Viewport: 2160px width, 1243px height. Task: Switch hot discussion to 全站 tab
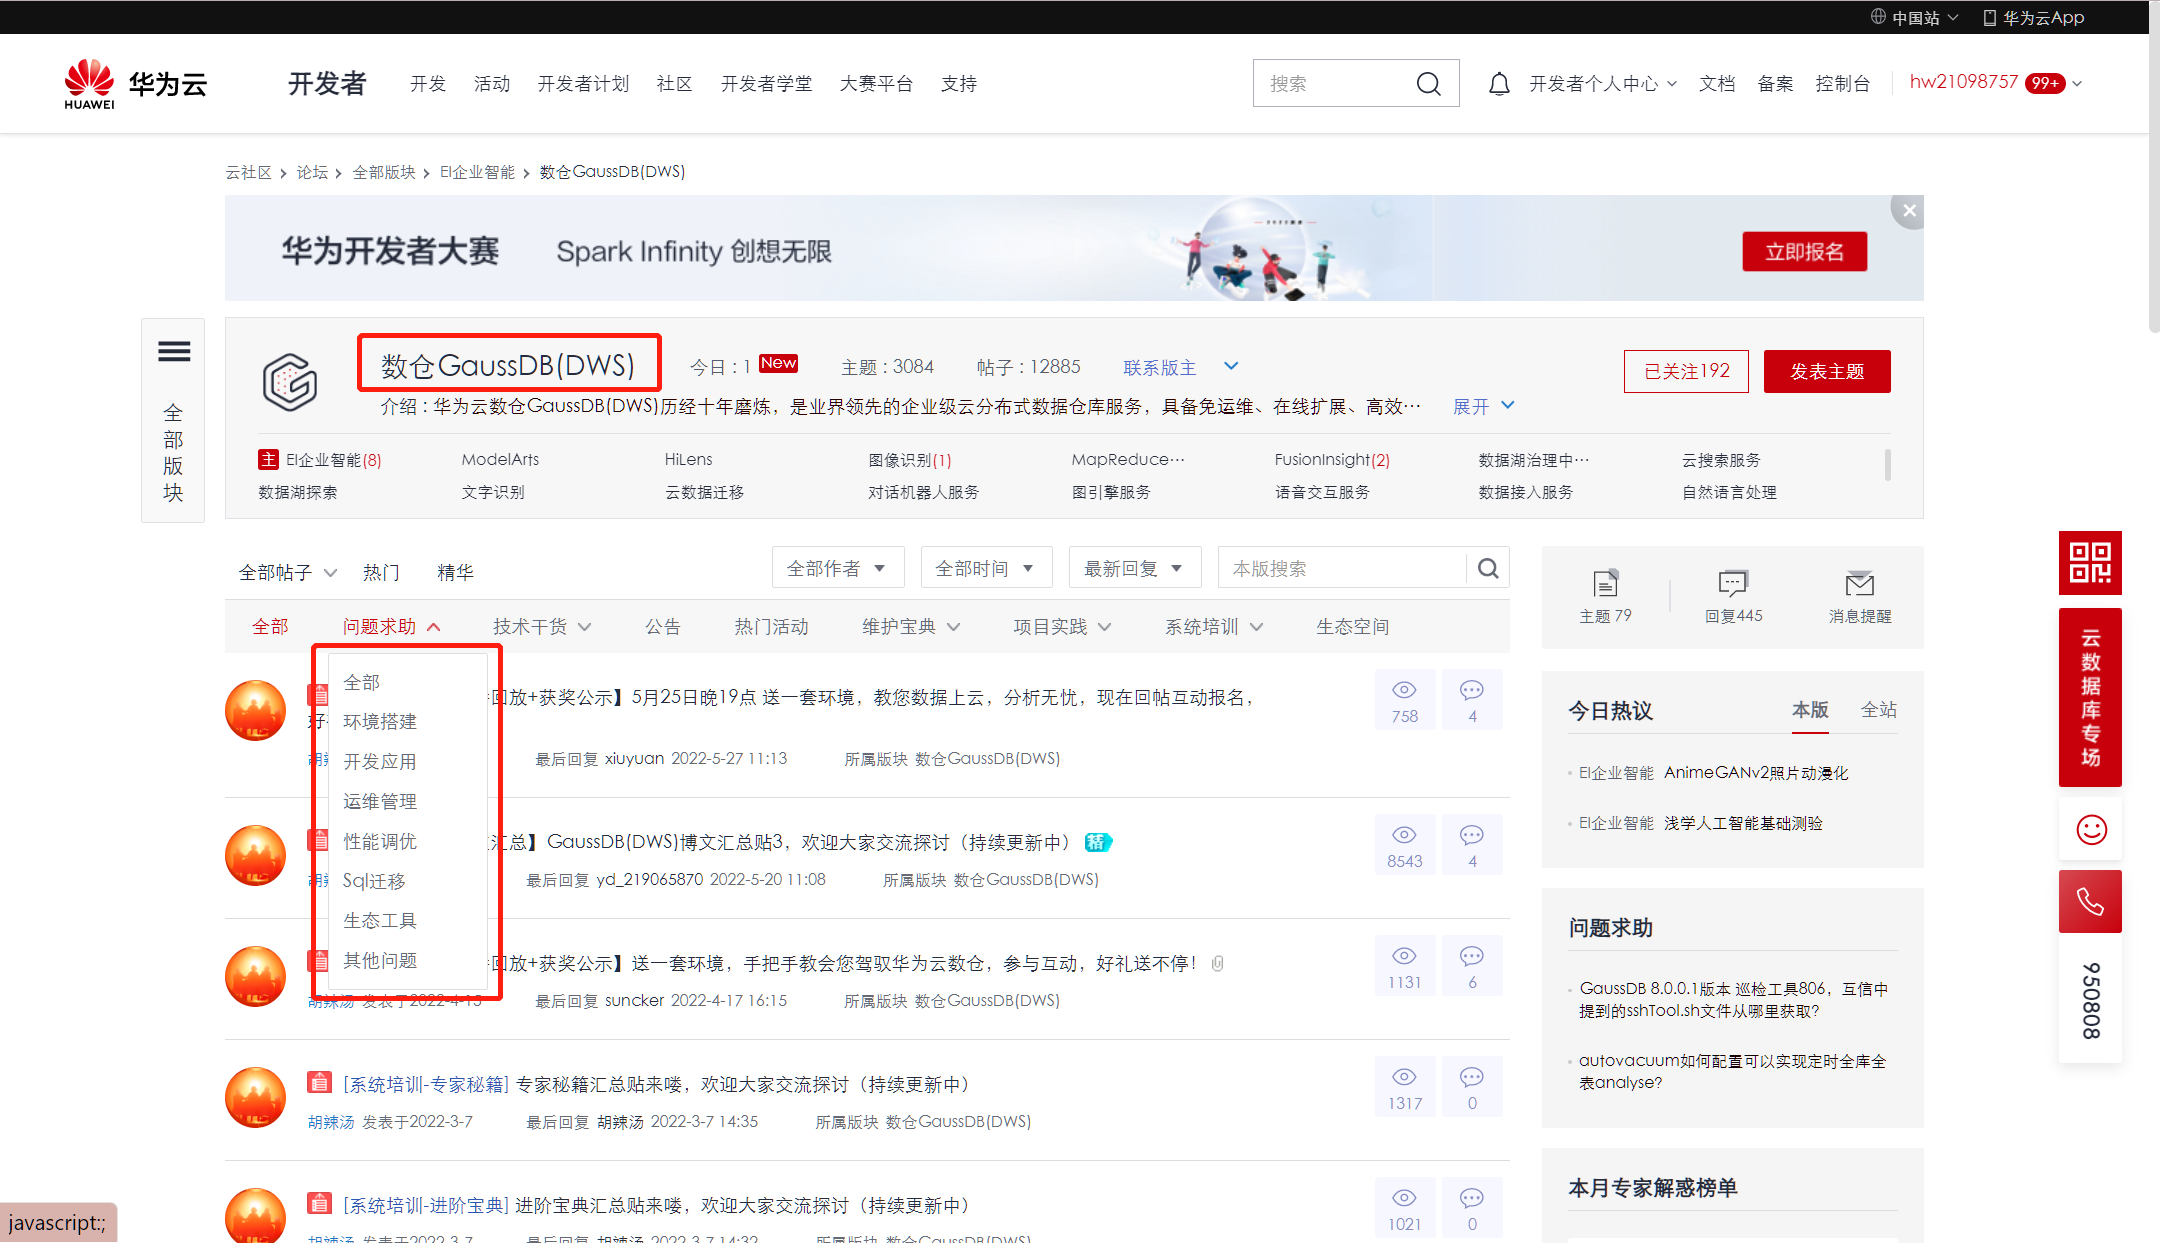[x=1878, y=710]
